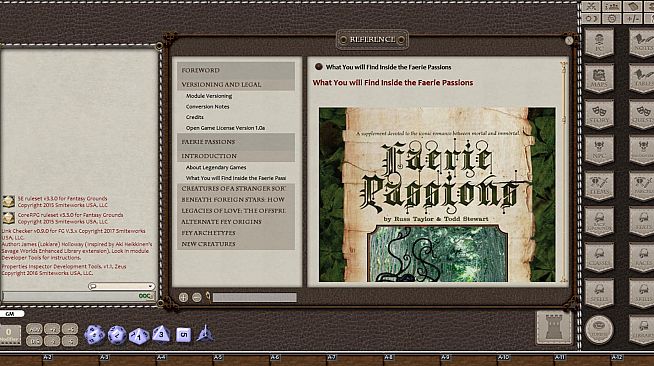The image size is (654, 366).
Task: Expand Creatures of a Stranger Sort chapter
Action: click(x=236, y=188)
